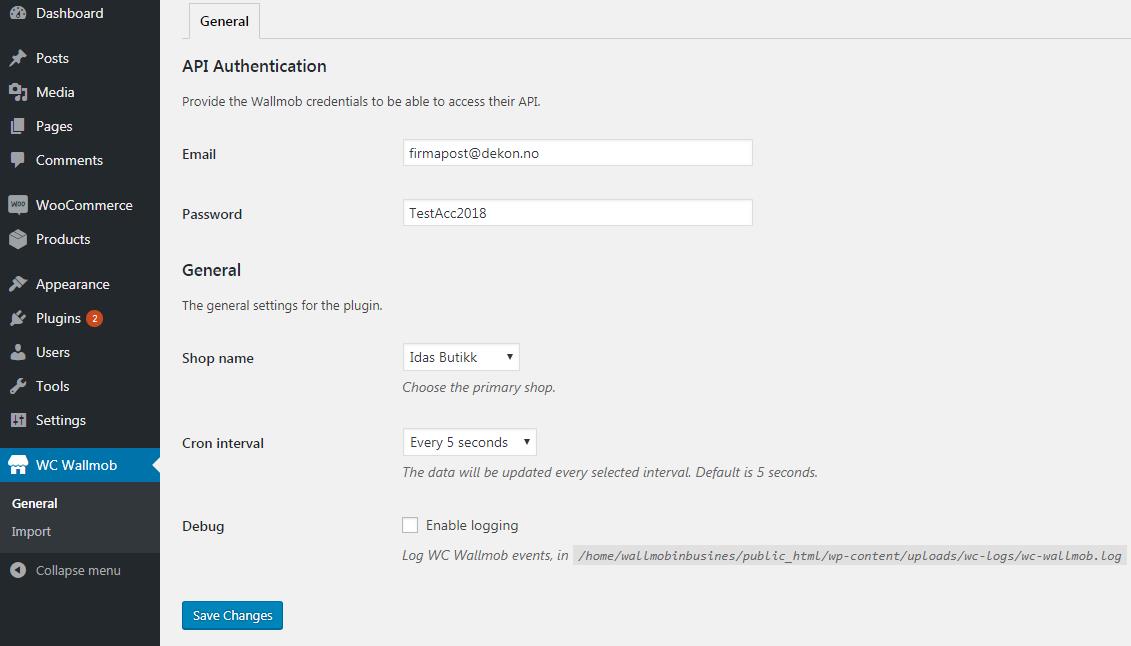Click the Media icon in sidebar
1131x646 pixels.
click(18, 92)
